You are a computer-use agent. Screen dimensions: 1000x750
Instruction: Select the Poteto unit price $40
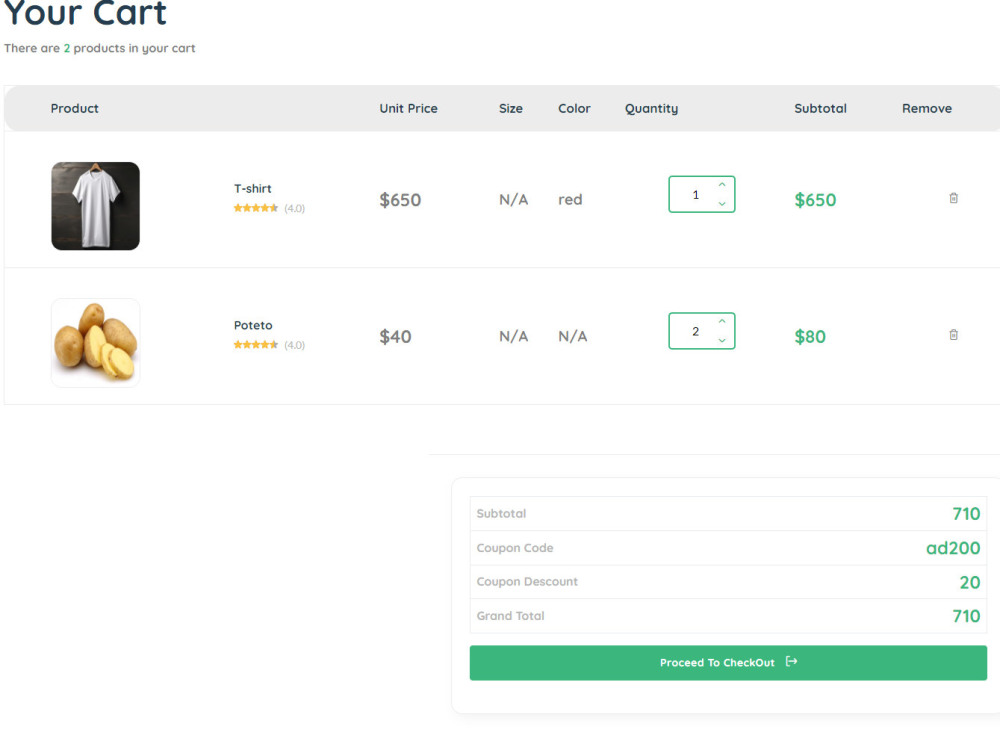395,337
